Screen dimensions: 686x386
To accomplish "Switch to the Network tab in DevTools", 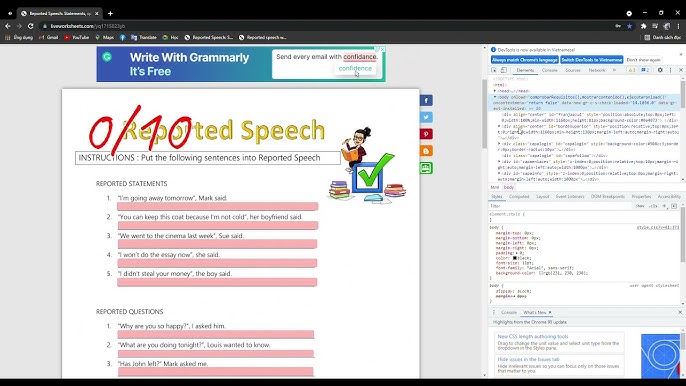I will click(x=597, y=70).
